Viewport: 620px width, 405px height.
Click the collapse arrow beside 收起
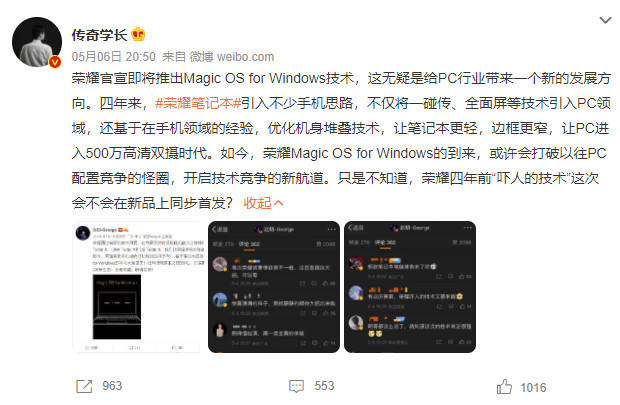[x=278, y=203]
